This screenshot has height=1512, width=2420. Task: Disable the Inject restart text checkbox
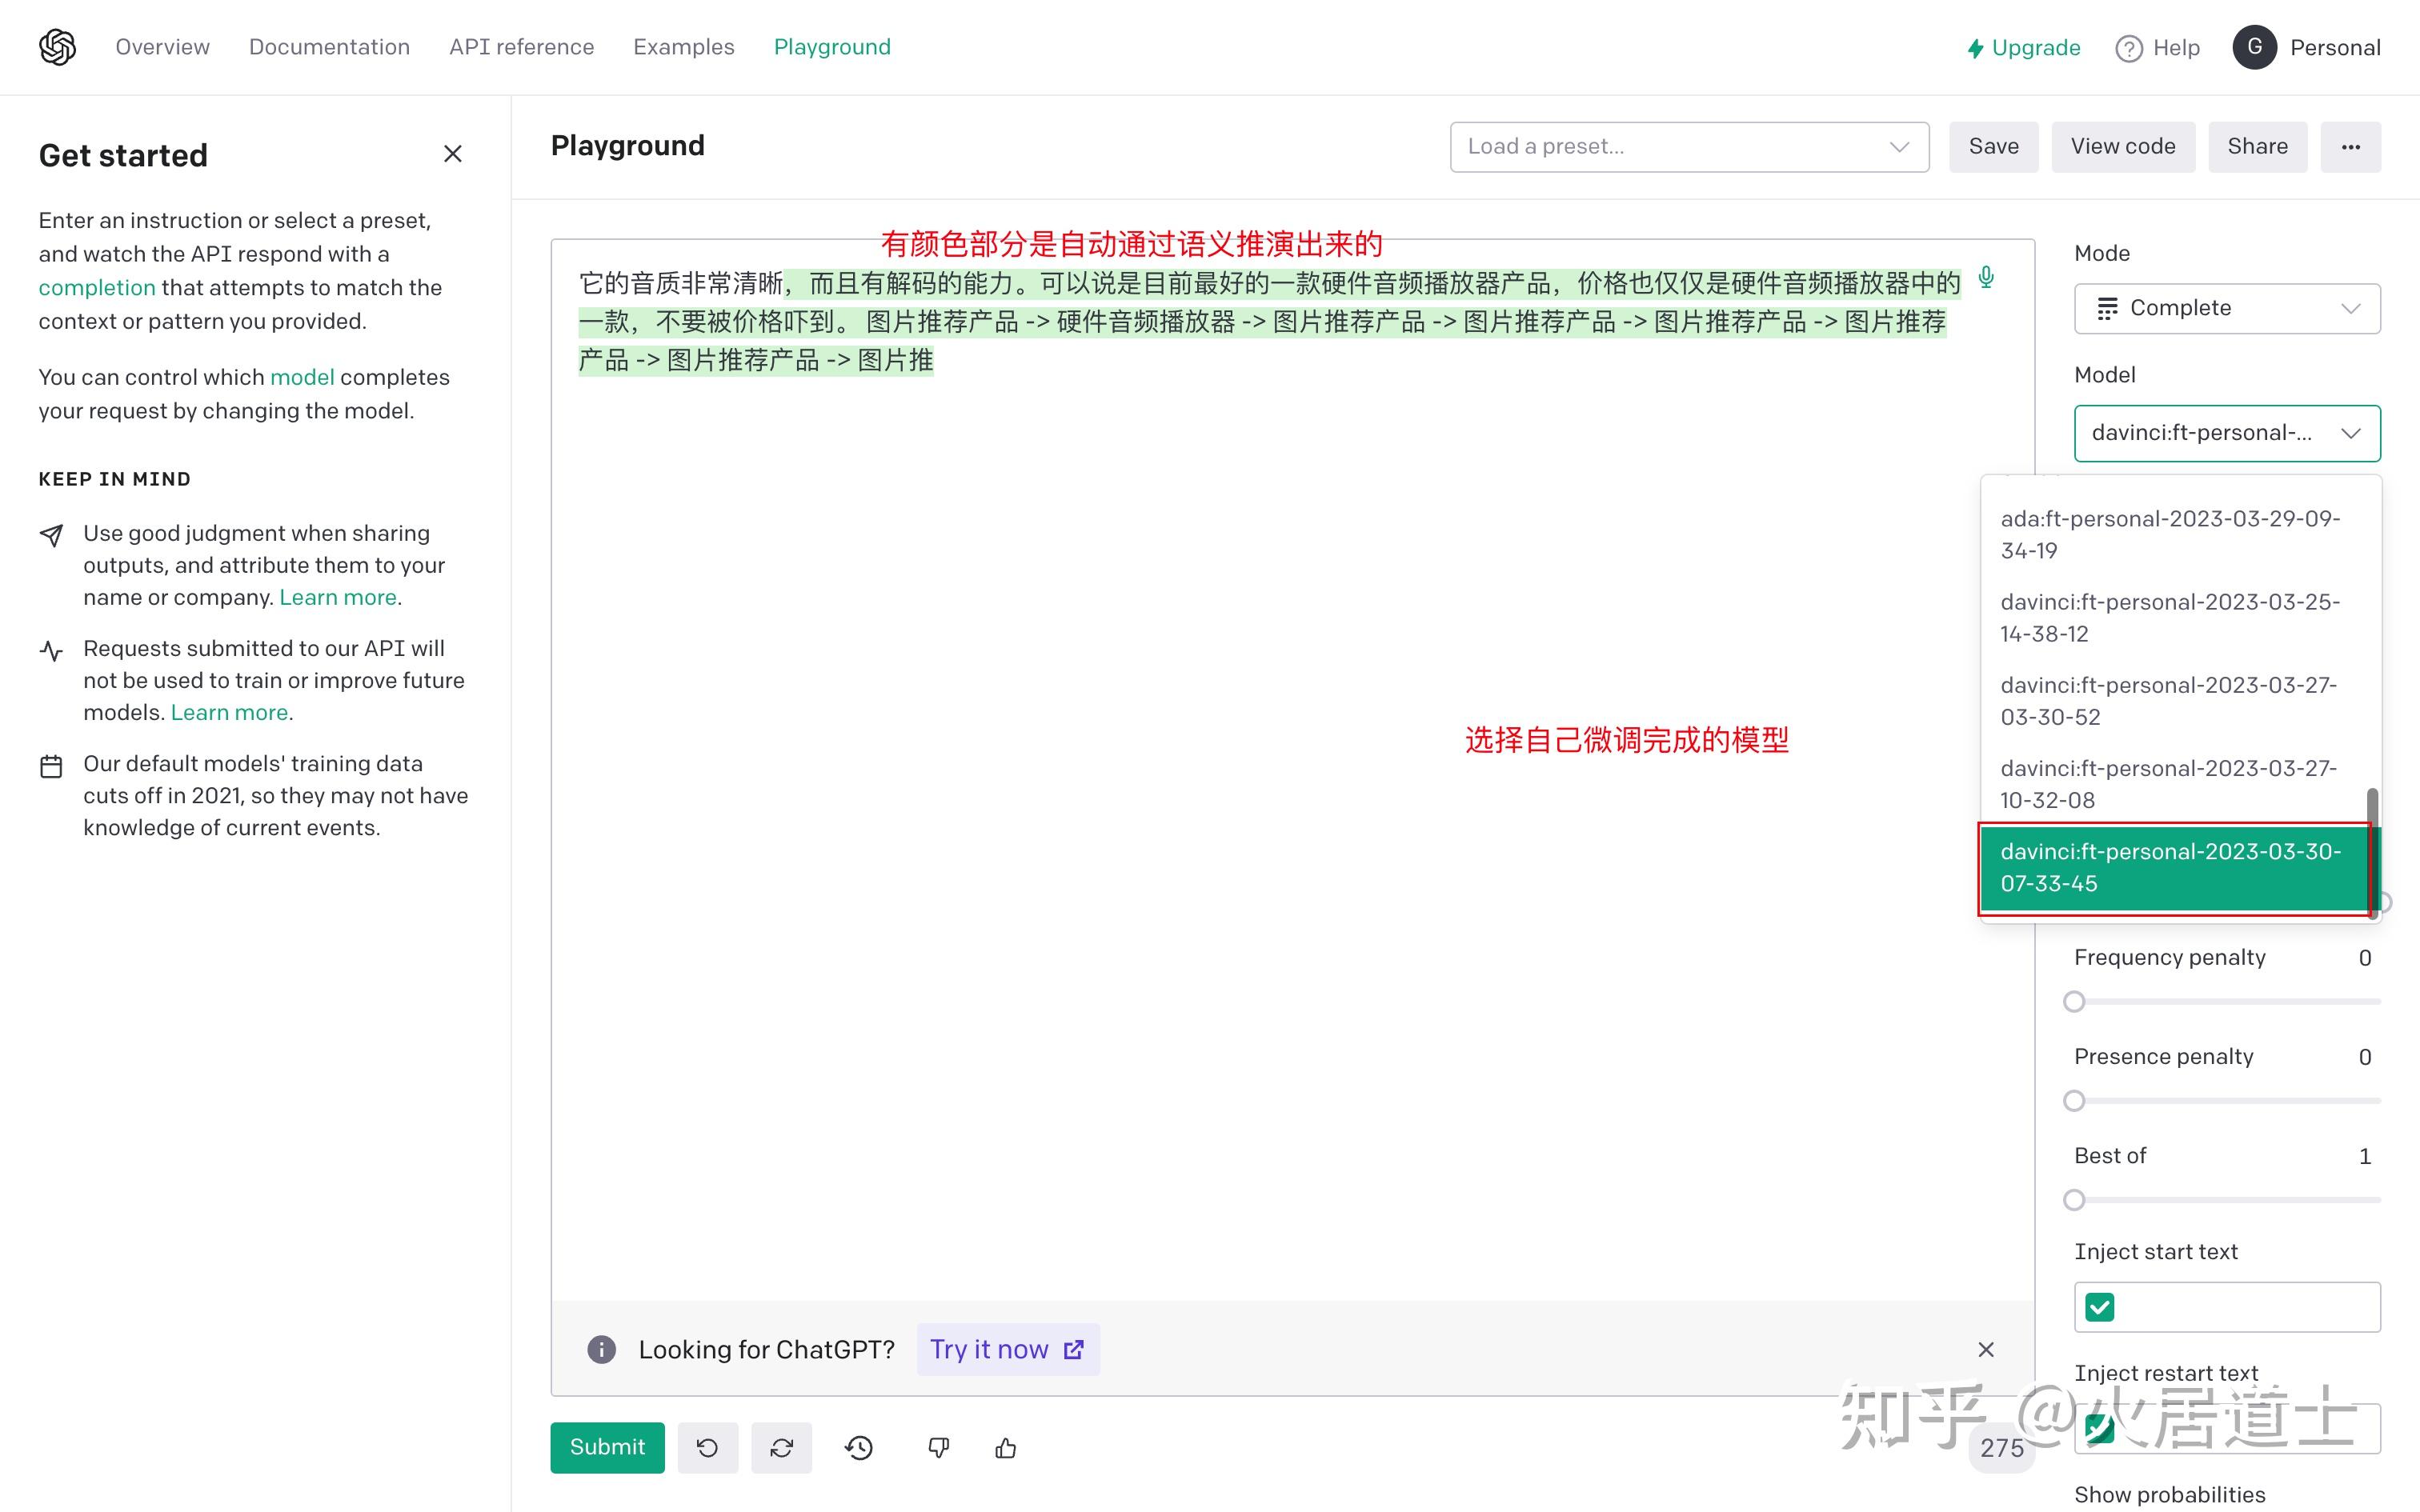(2100, 1428)
